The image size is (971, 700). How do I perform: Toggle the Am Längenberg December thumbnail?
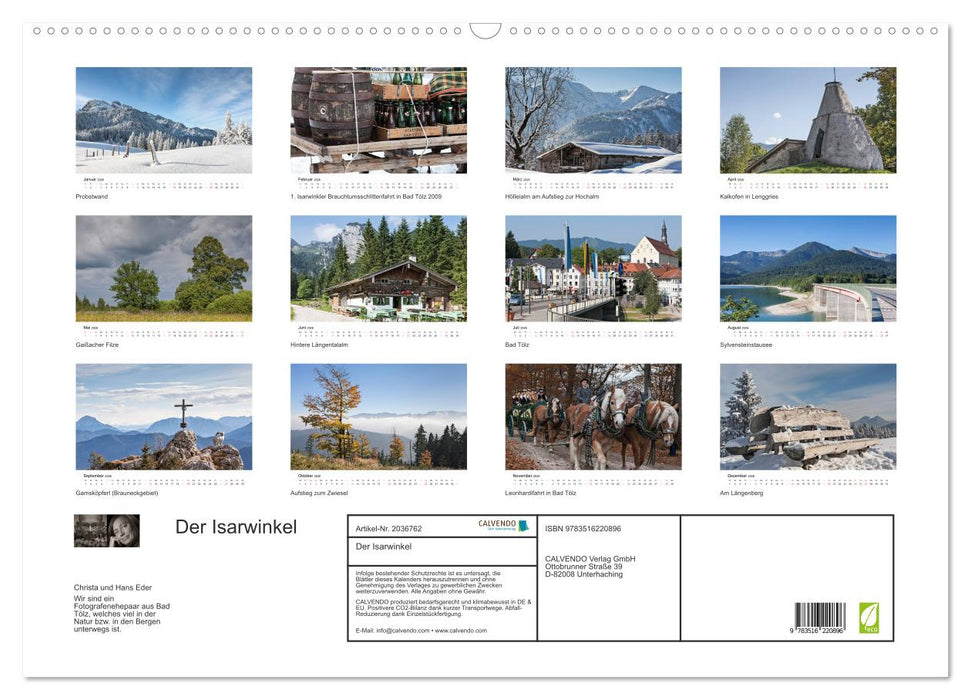tap(807, 416)
